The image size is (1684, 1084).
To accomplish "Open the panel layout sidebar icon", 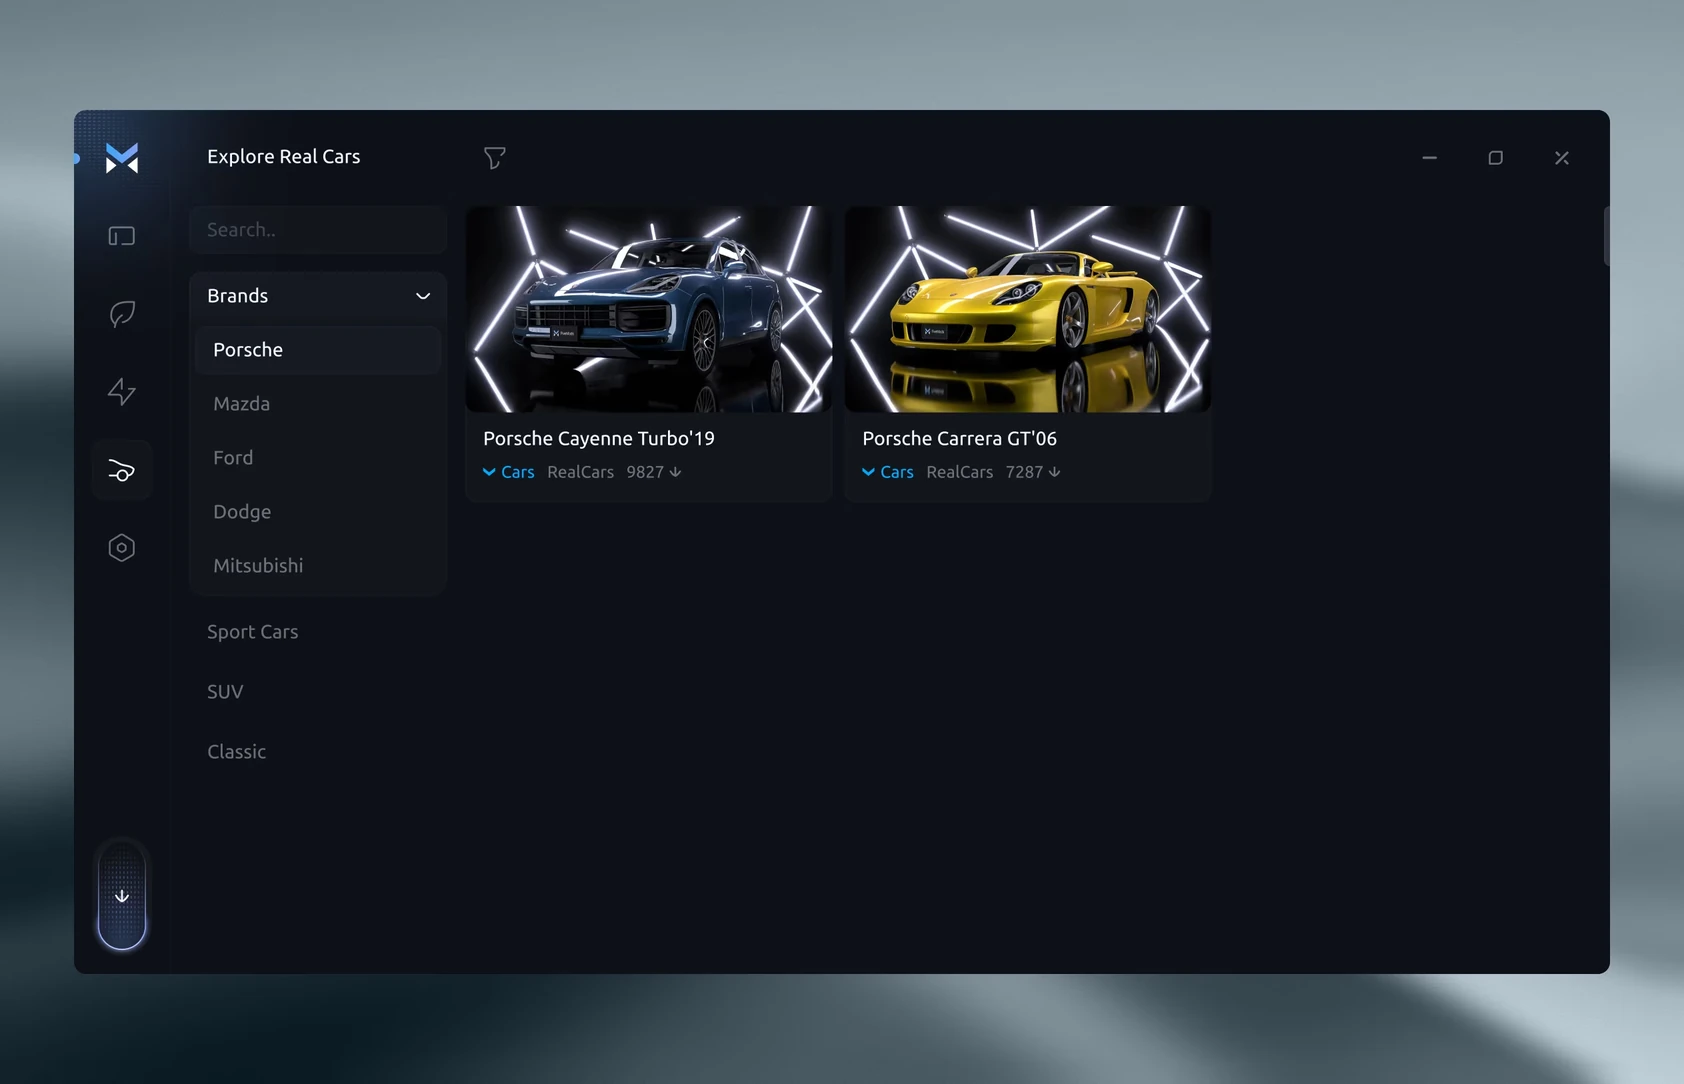I will [x=122, y=236].
